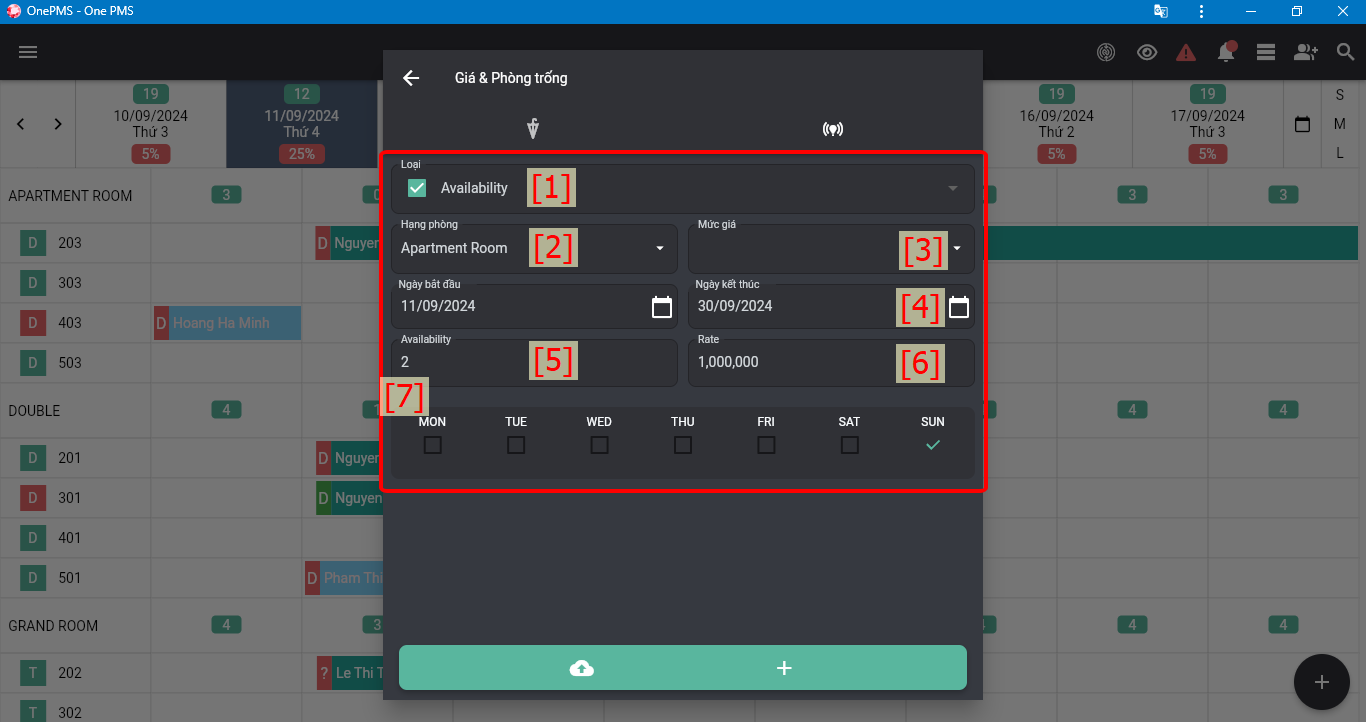Image resolution: width=1366 pixels, height=722 pixels.
Task: Open the radar channel icon in top bar
Action: click(1106, 52)
